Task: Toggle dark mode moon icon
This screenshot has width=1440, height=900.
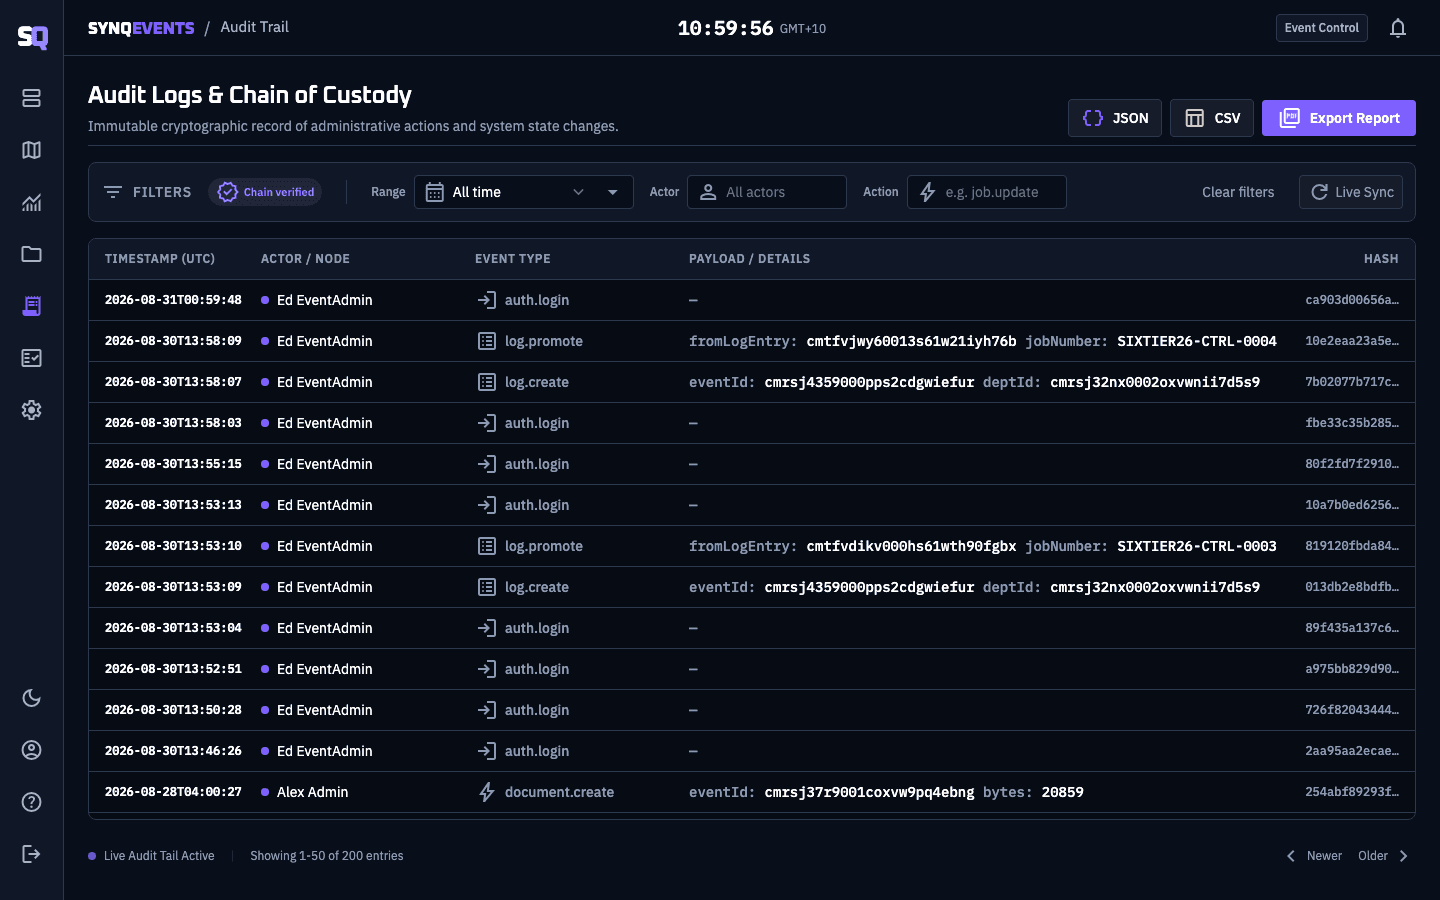Action: [x=31, y=698]
